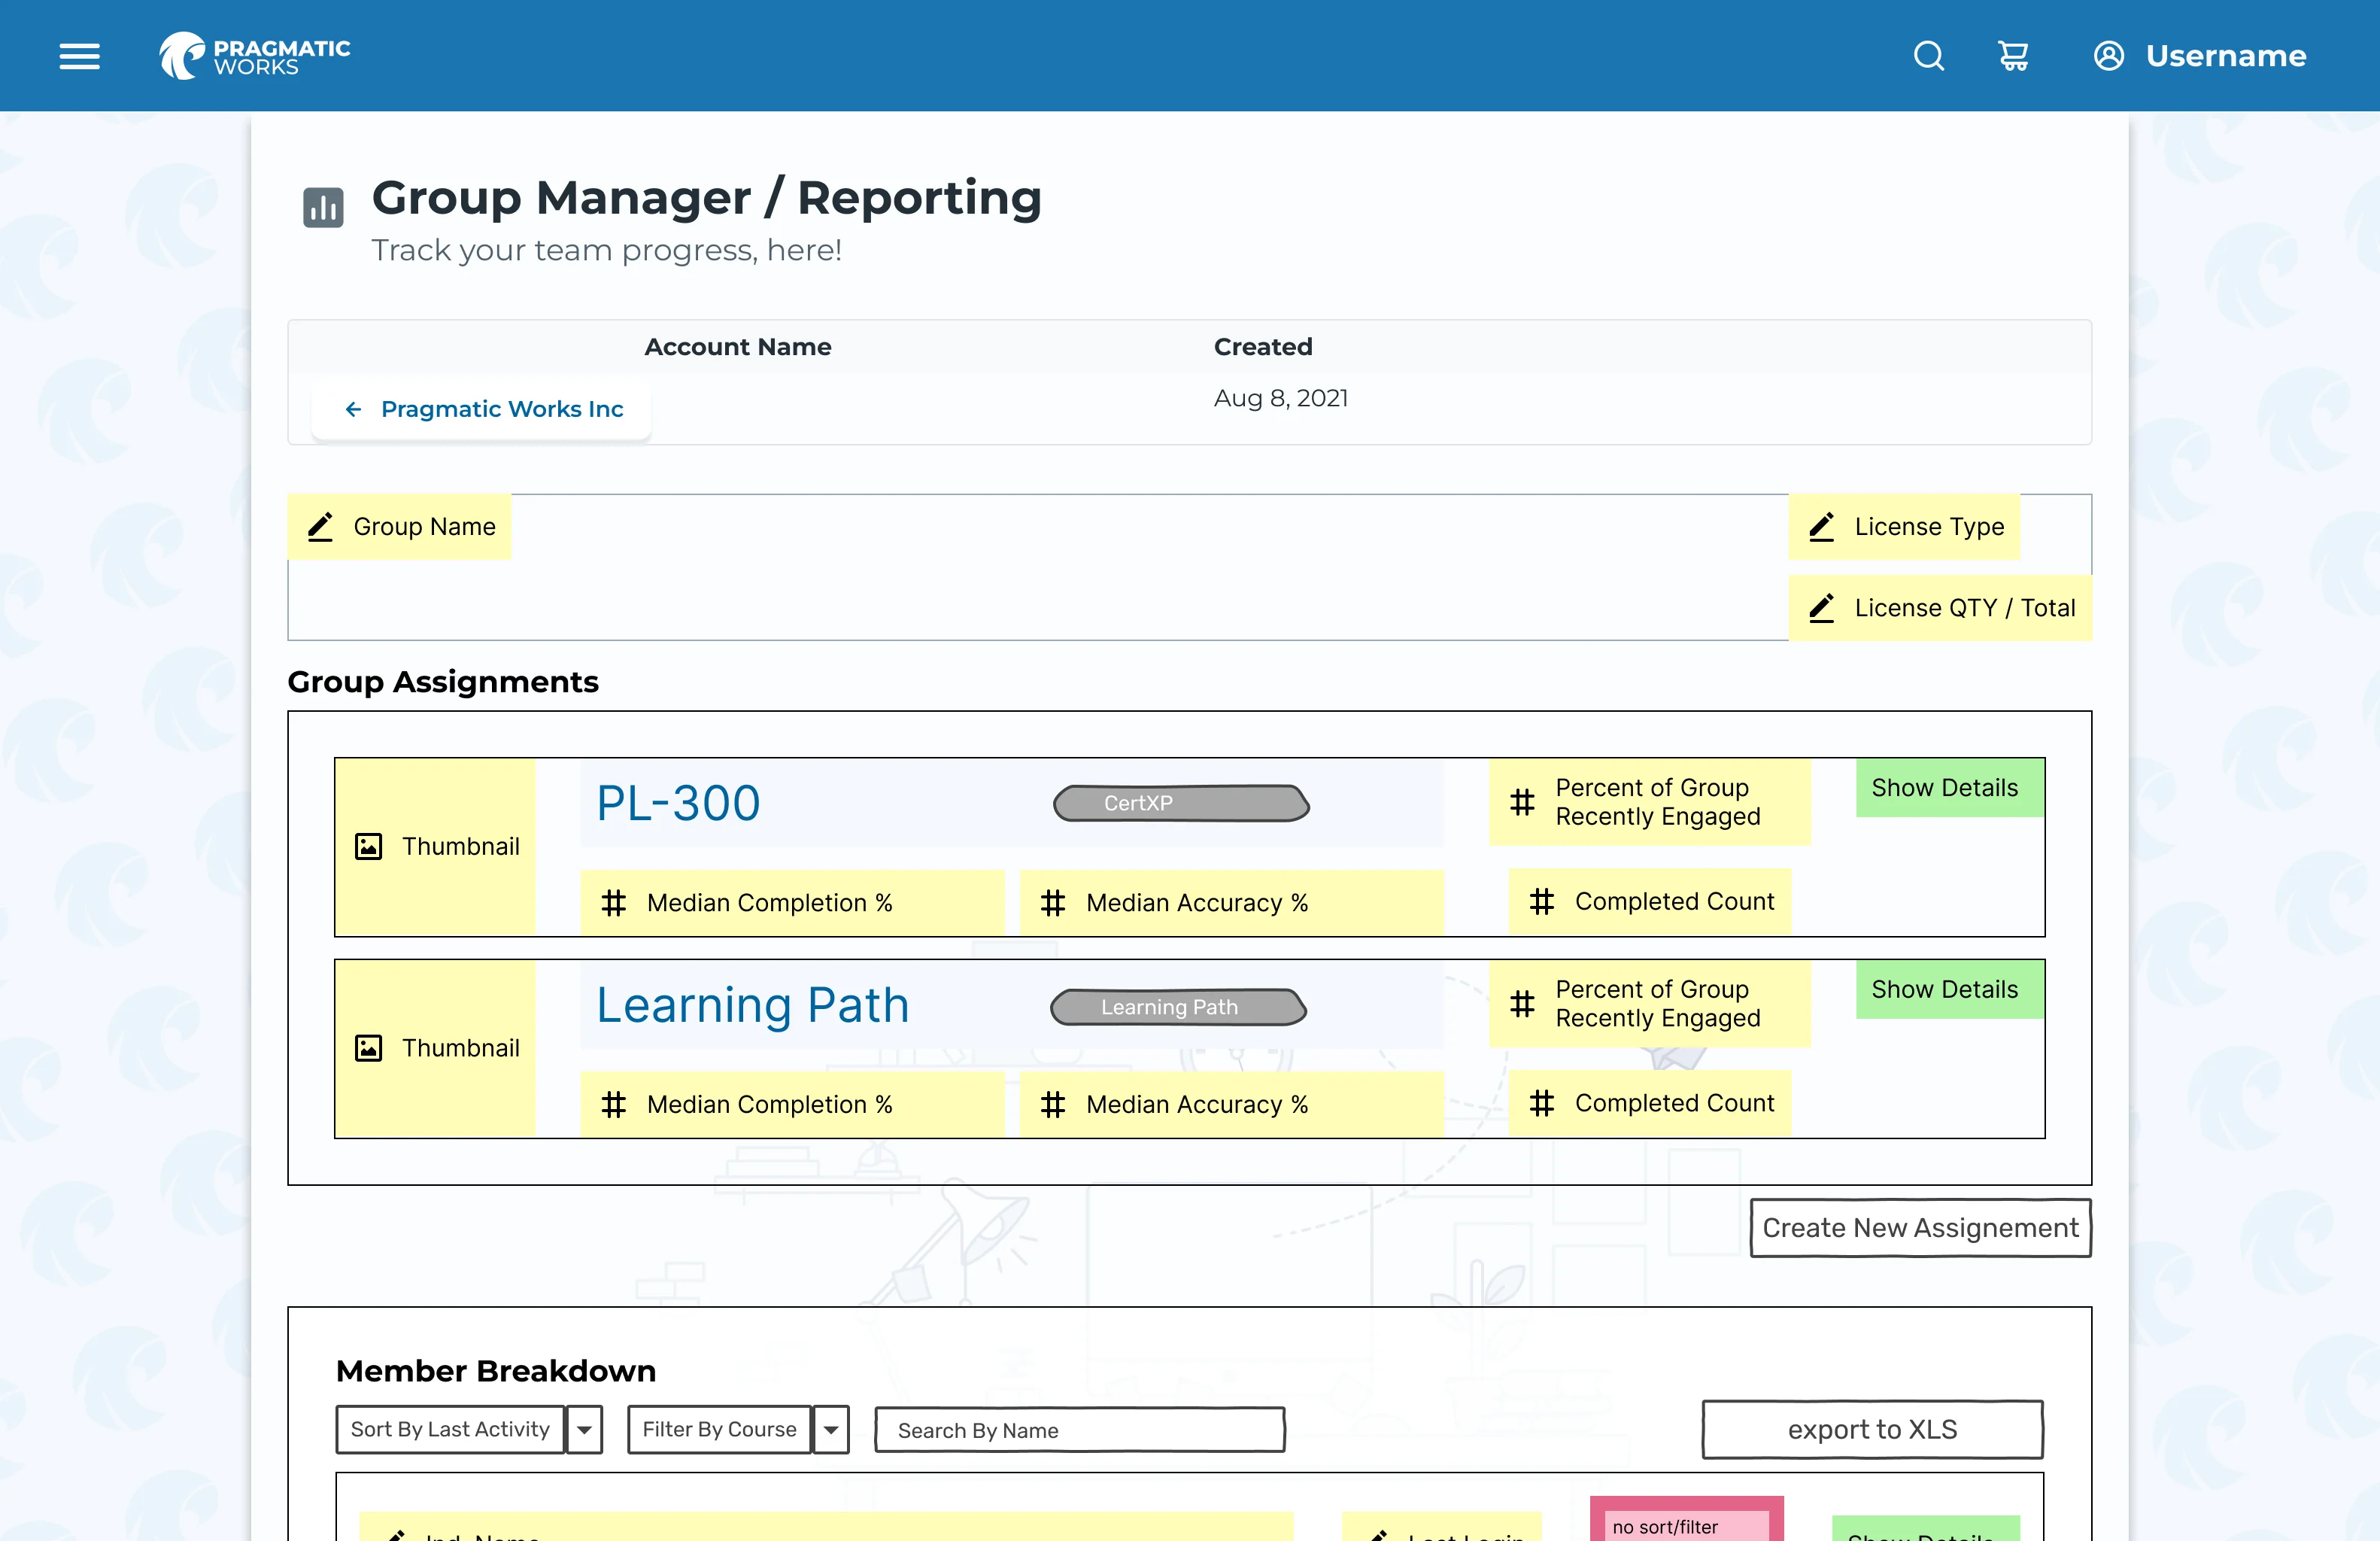Expand the Filter By Course arrow

click(831, 1430)
